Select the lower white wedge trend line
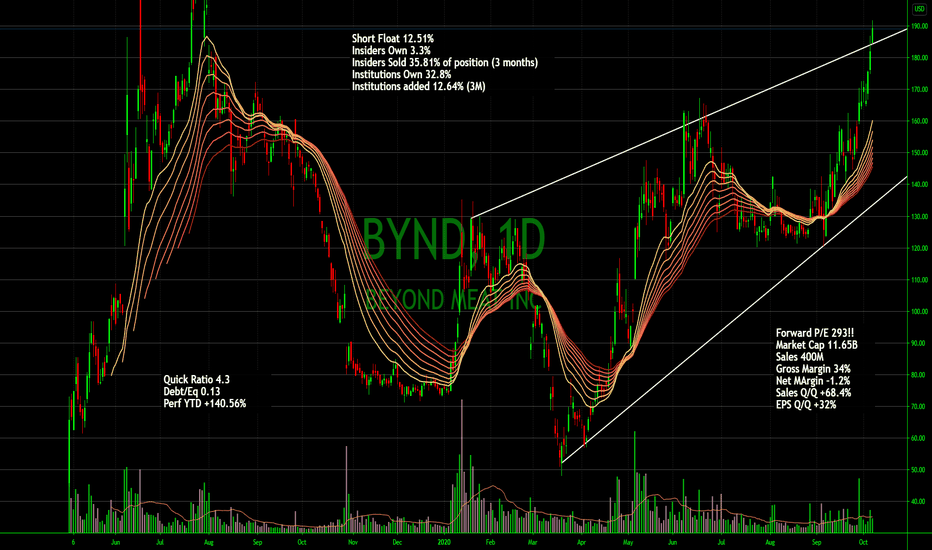932x550 pixels. tap(735, 319)
